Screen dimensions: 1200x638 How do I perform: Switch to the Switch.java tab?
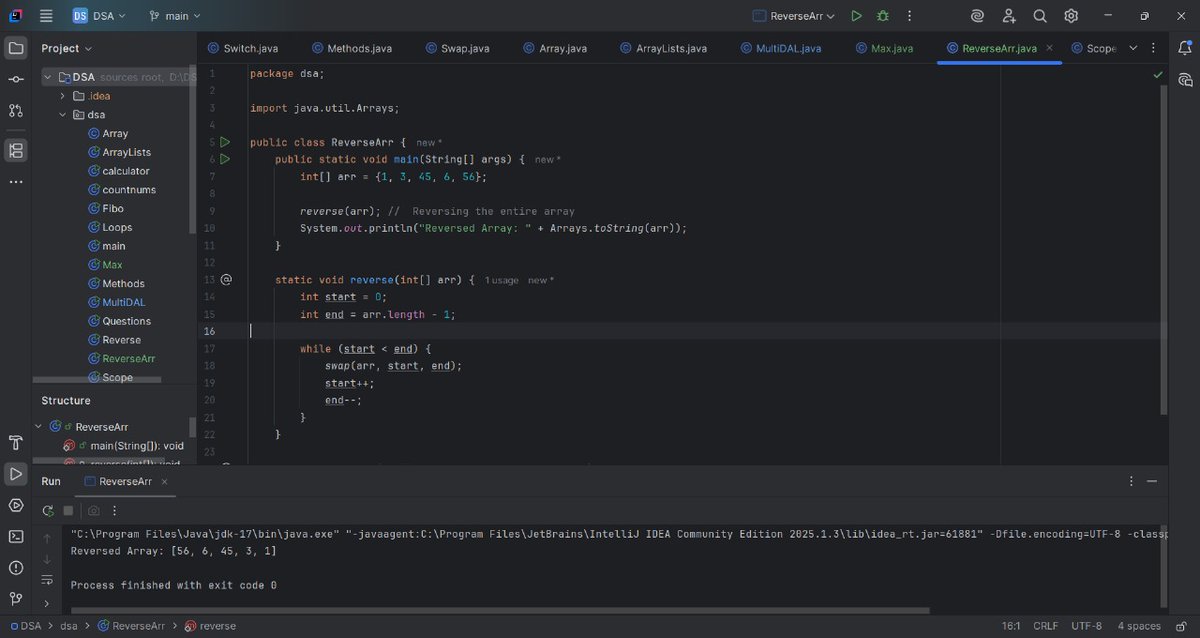pos(243,48)
